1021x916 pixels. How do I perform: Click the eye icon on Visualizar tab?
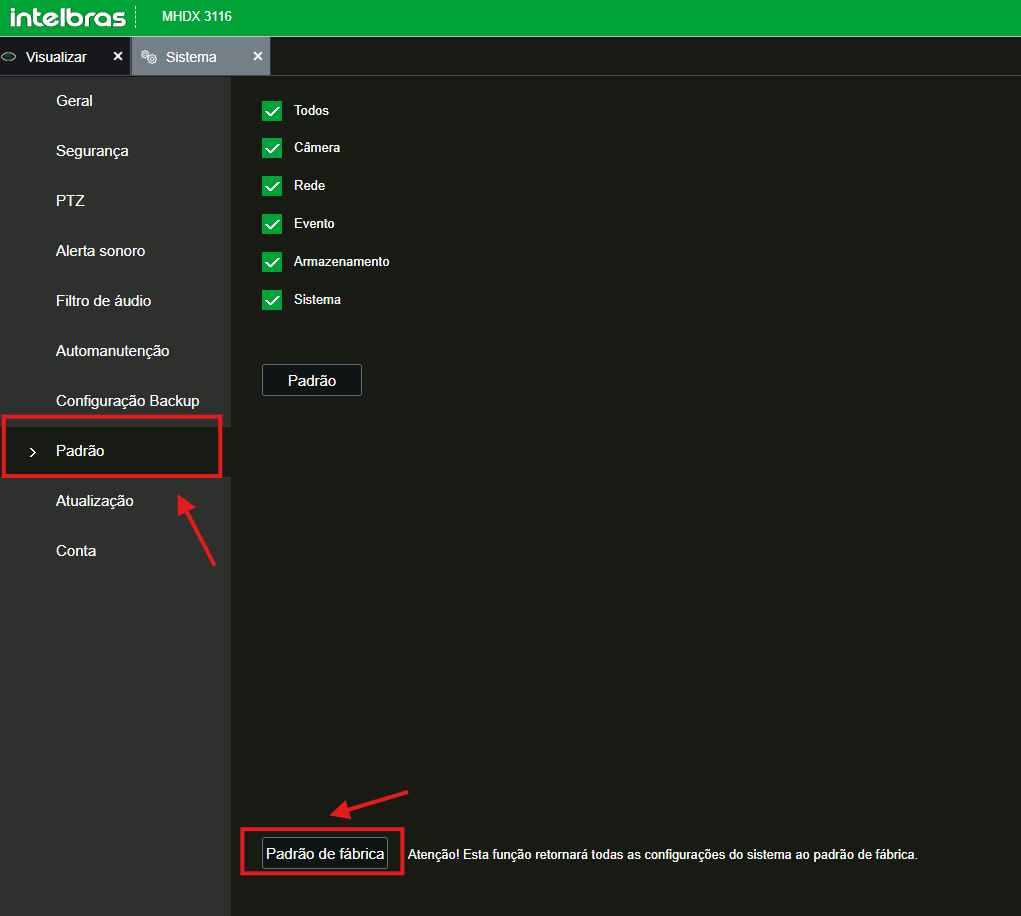pyautogui.click(x=10, y=57)
